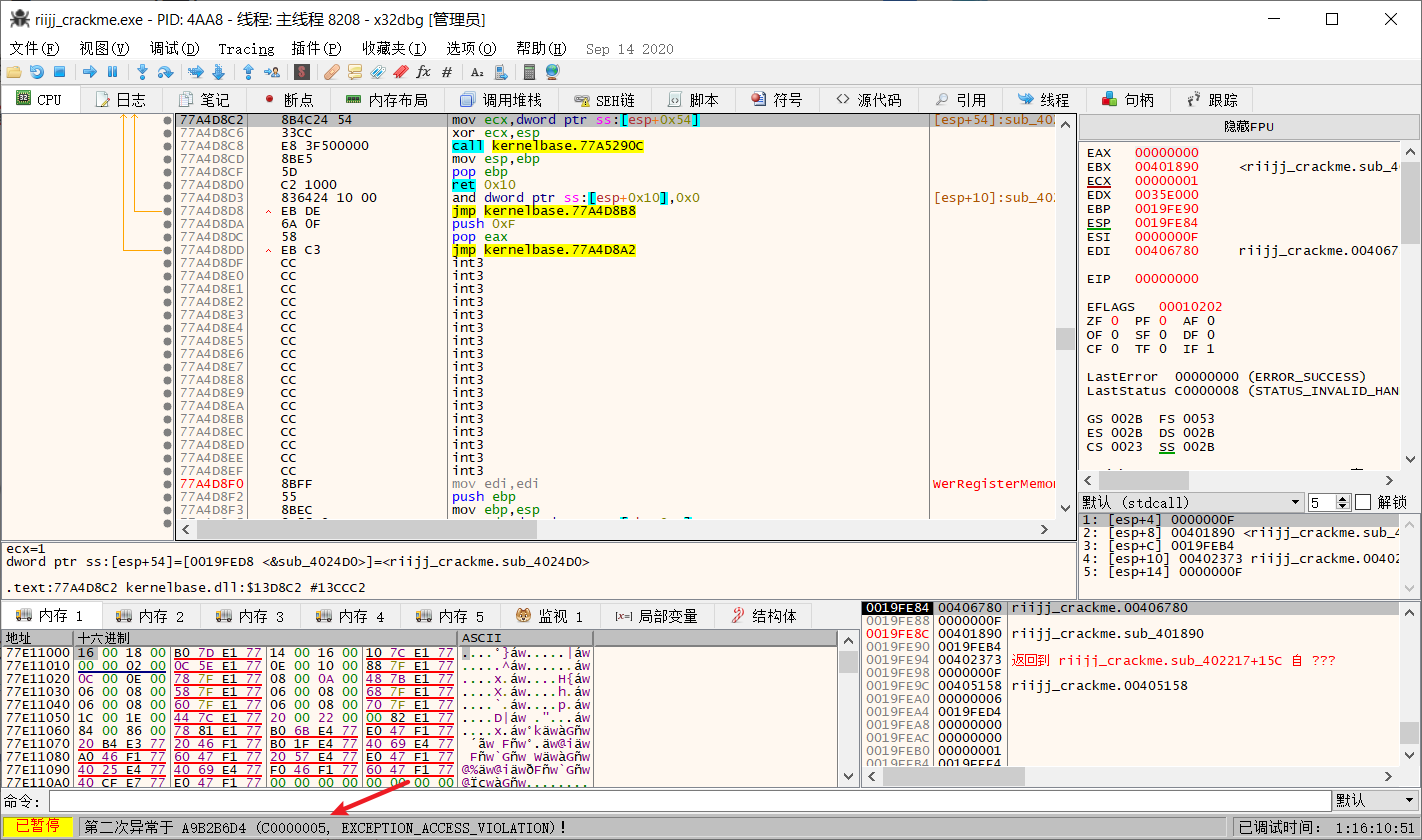Switch to the 线程 tab
Image resolution: width=1422 pixels, height=840 pixels.
(1044, 100)
